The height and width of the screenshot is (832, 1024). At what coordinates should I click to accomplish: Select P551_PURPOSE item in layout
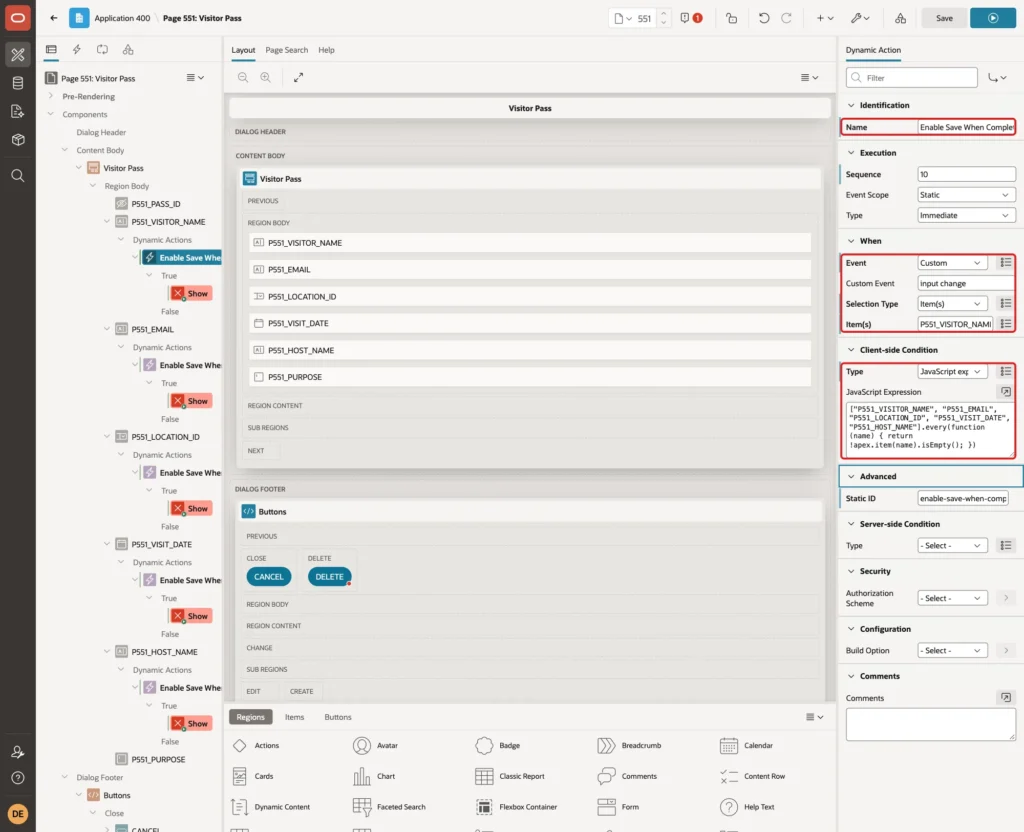tap(530, 377)
